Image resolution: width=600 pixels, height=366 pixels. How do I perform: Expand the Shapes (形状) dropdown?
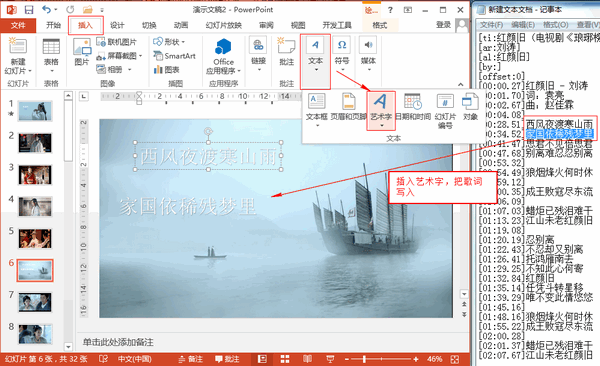pos(169,41)
